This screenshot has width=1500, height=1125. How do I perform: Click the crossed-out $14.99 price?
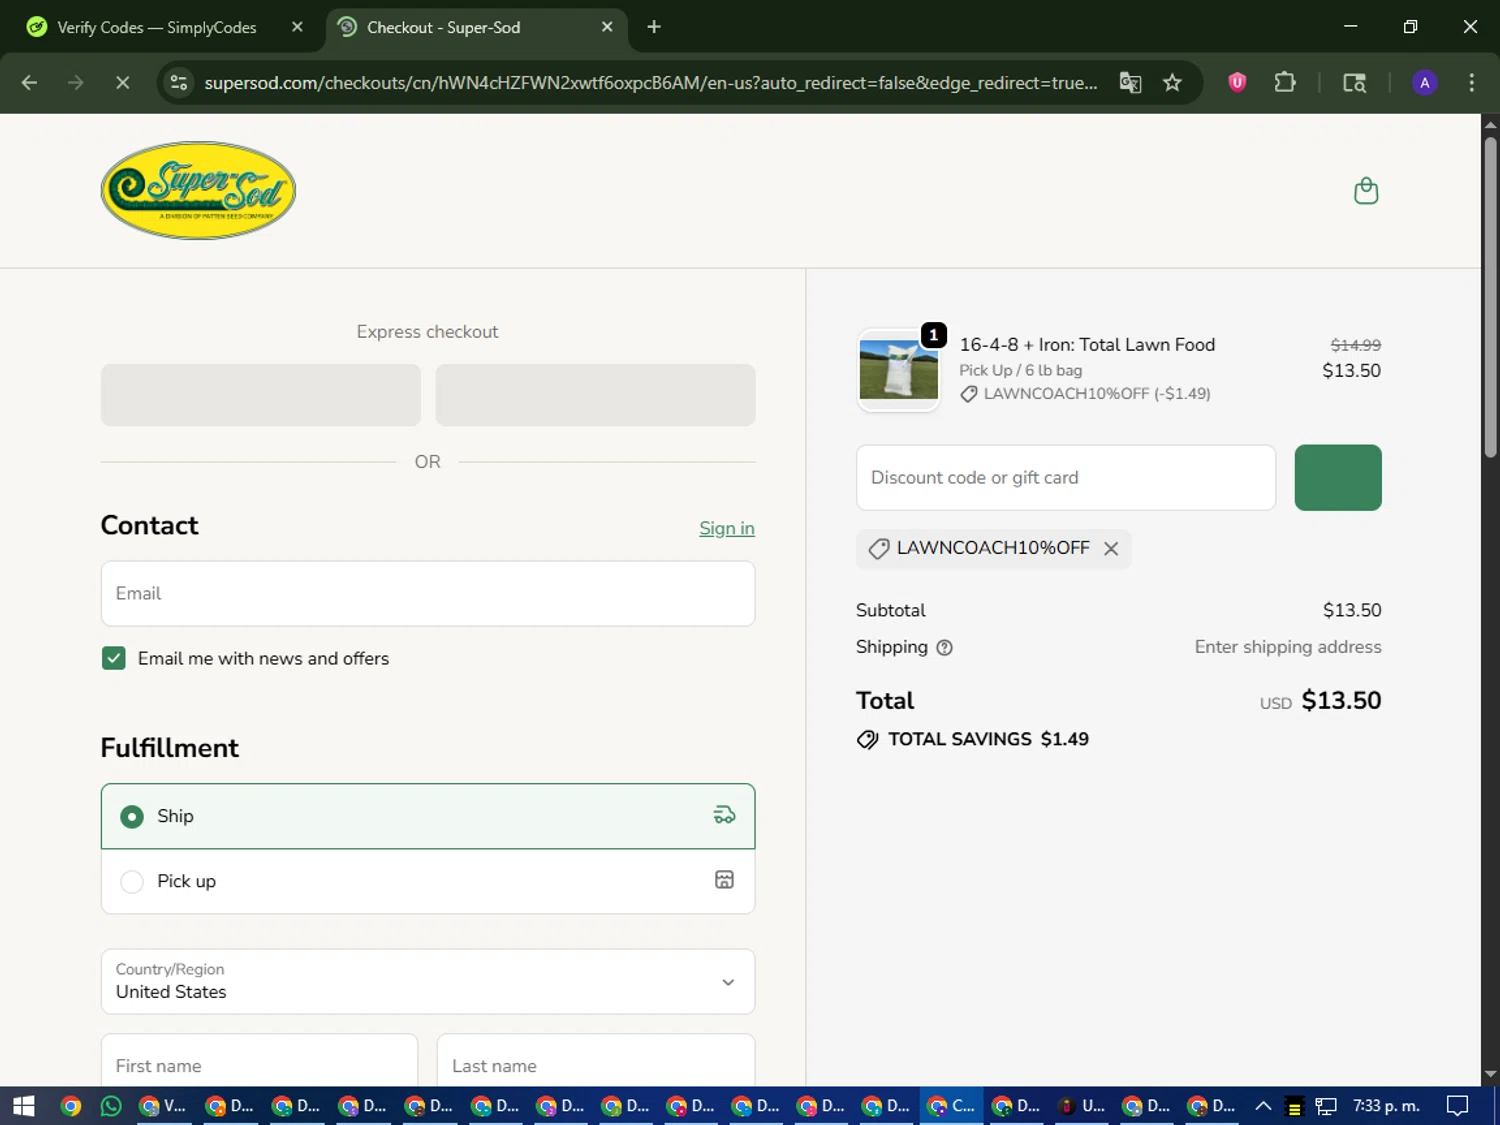[x=1355, y=345]
